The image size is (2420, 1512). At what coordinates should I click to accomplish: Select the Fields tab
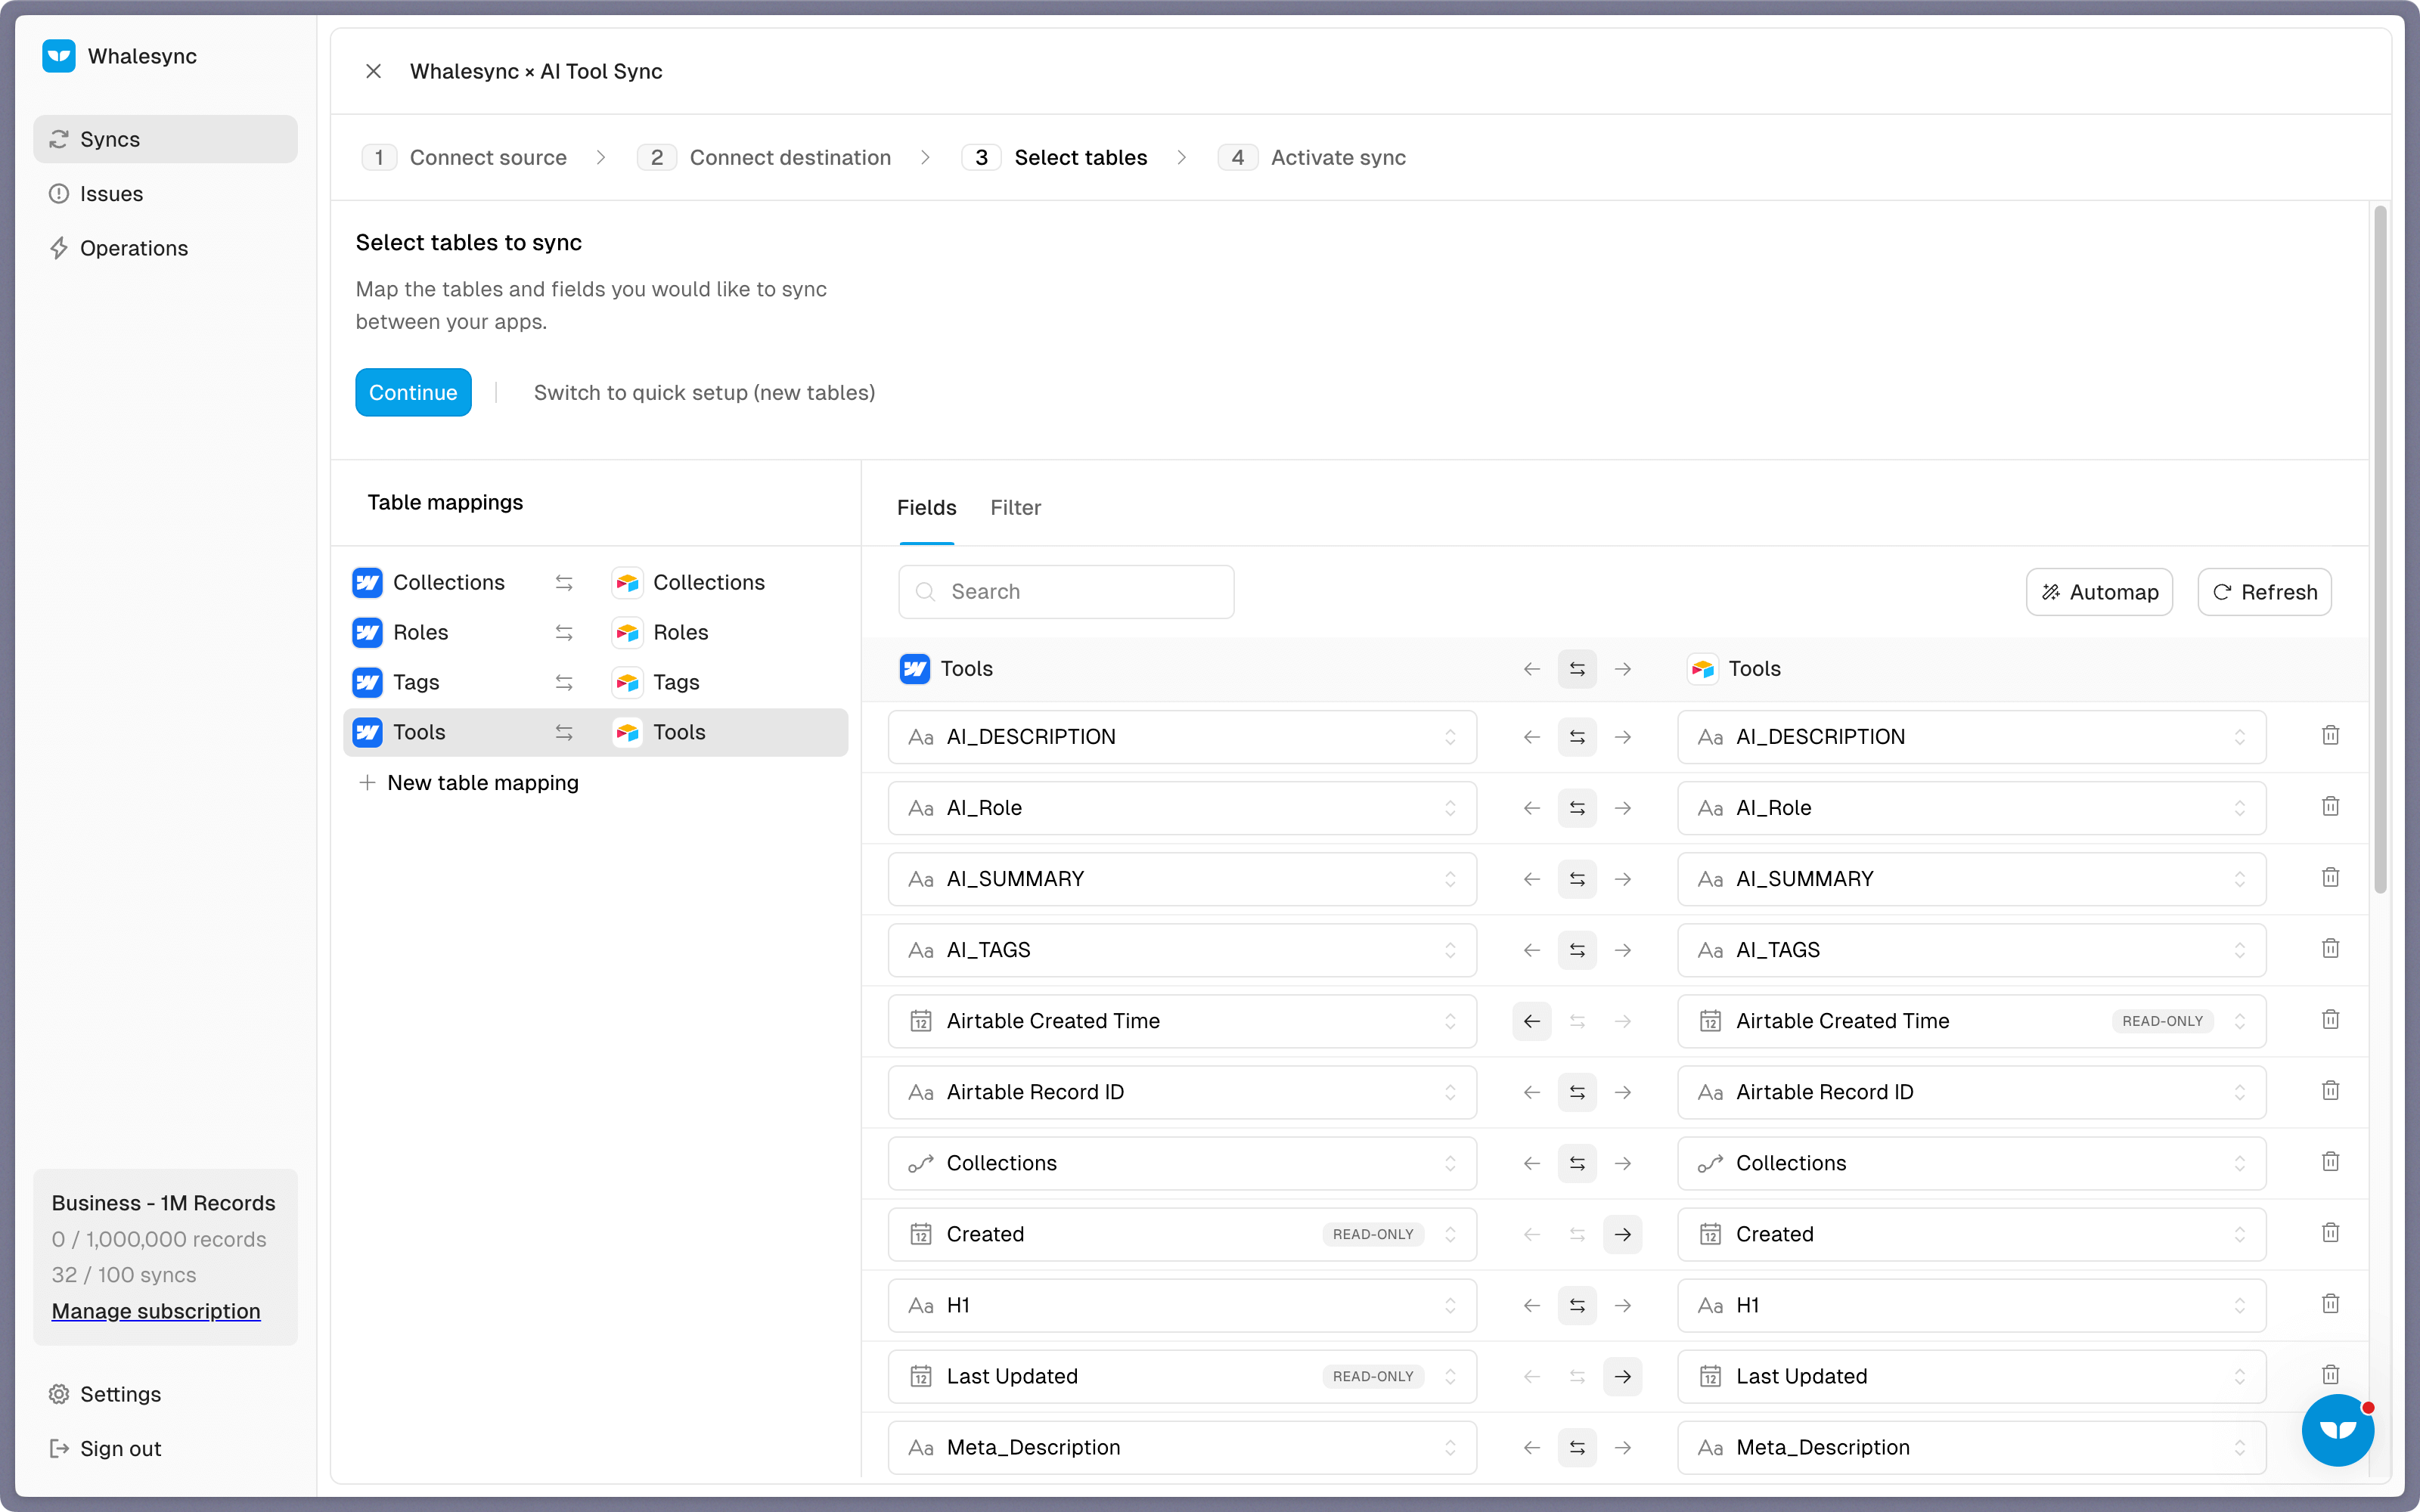tap(926, 508)
